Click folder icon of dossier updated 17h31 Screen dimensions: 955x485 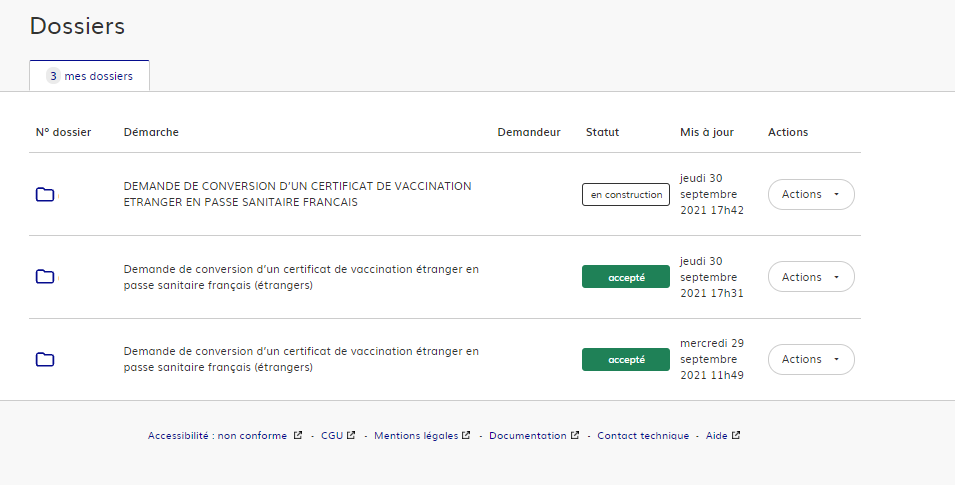click(45, 277)
